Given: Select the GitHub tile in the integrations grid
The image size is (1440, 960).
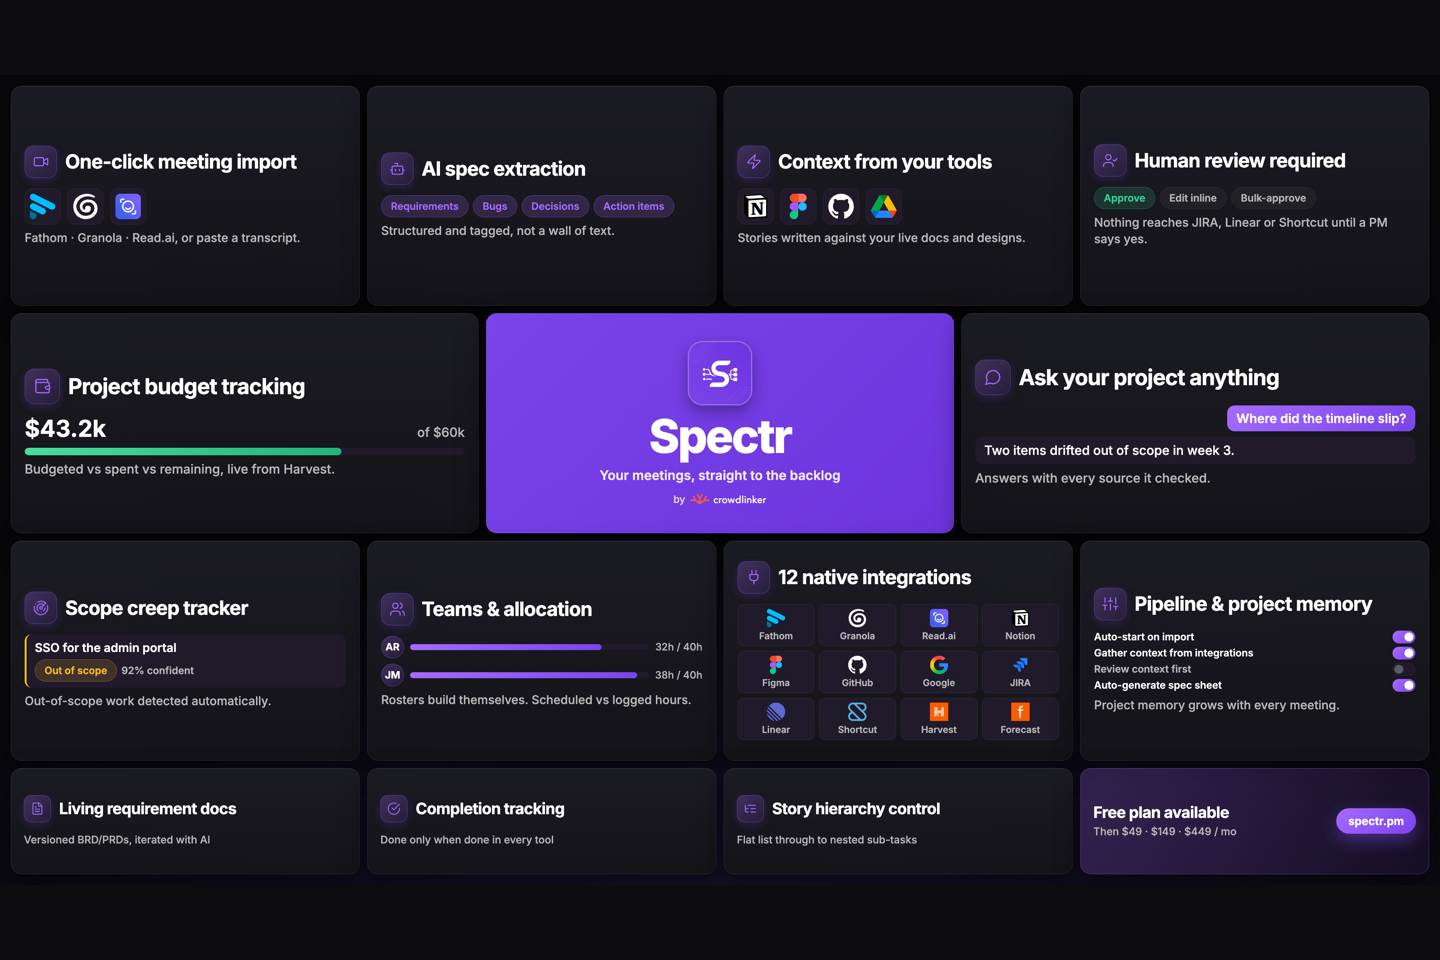Looking at the screenshot, I should (x=857, y=671).
